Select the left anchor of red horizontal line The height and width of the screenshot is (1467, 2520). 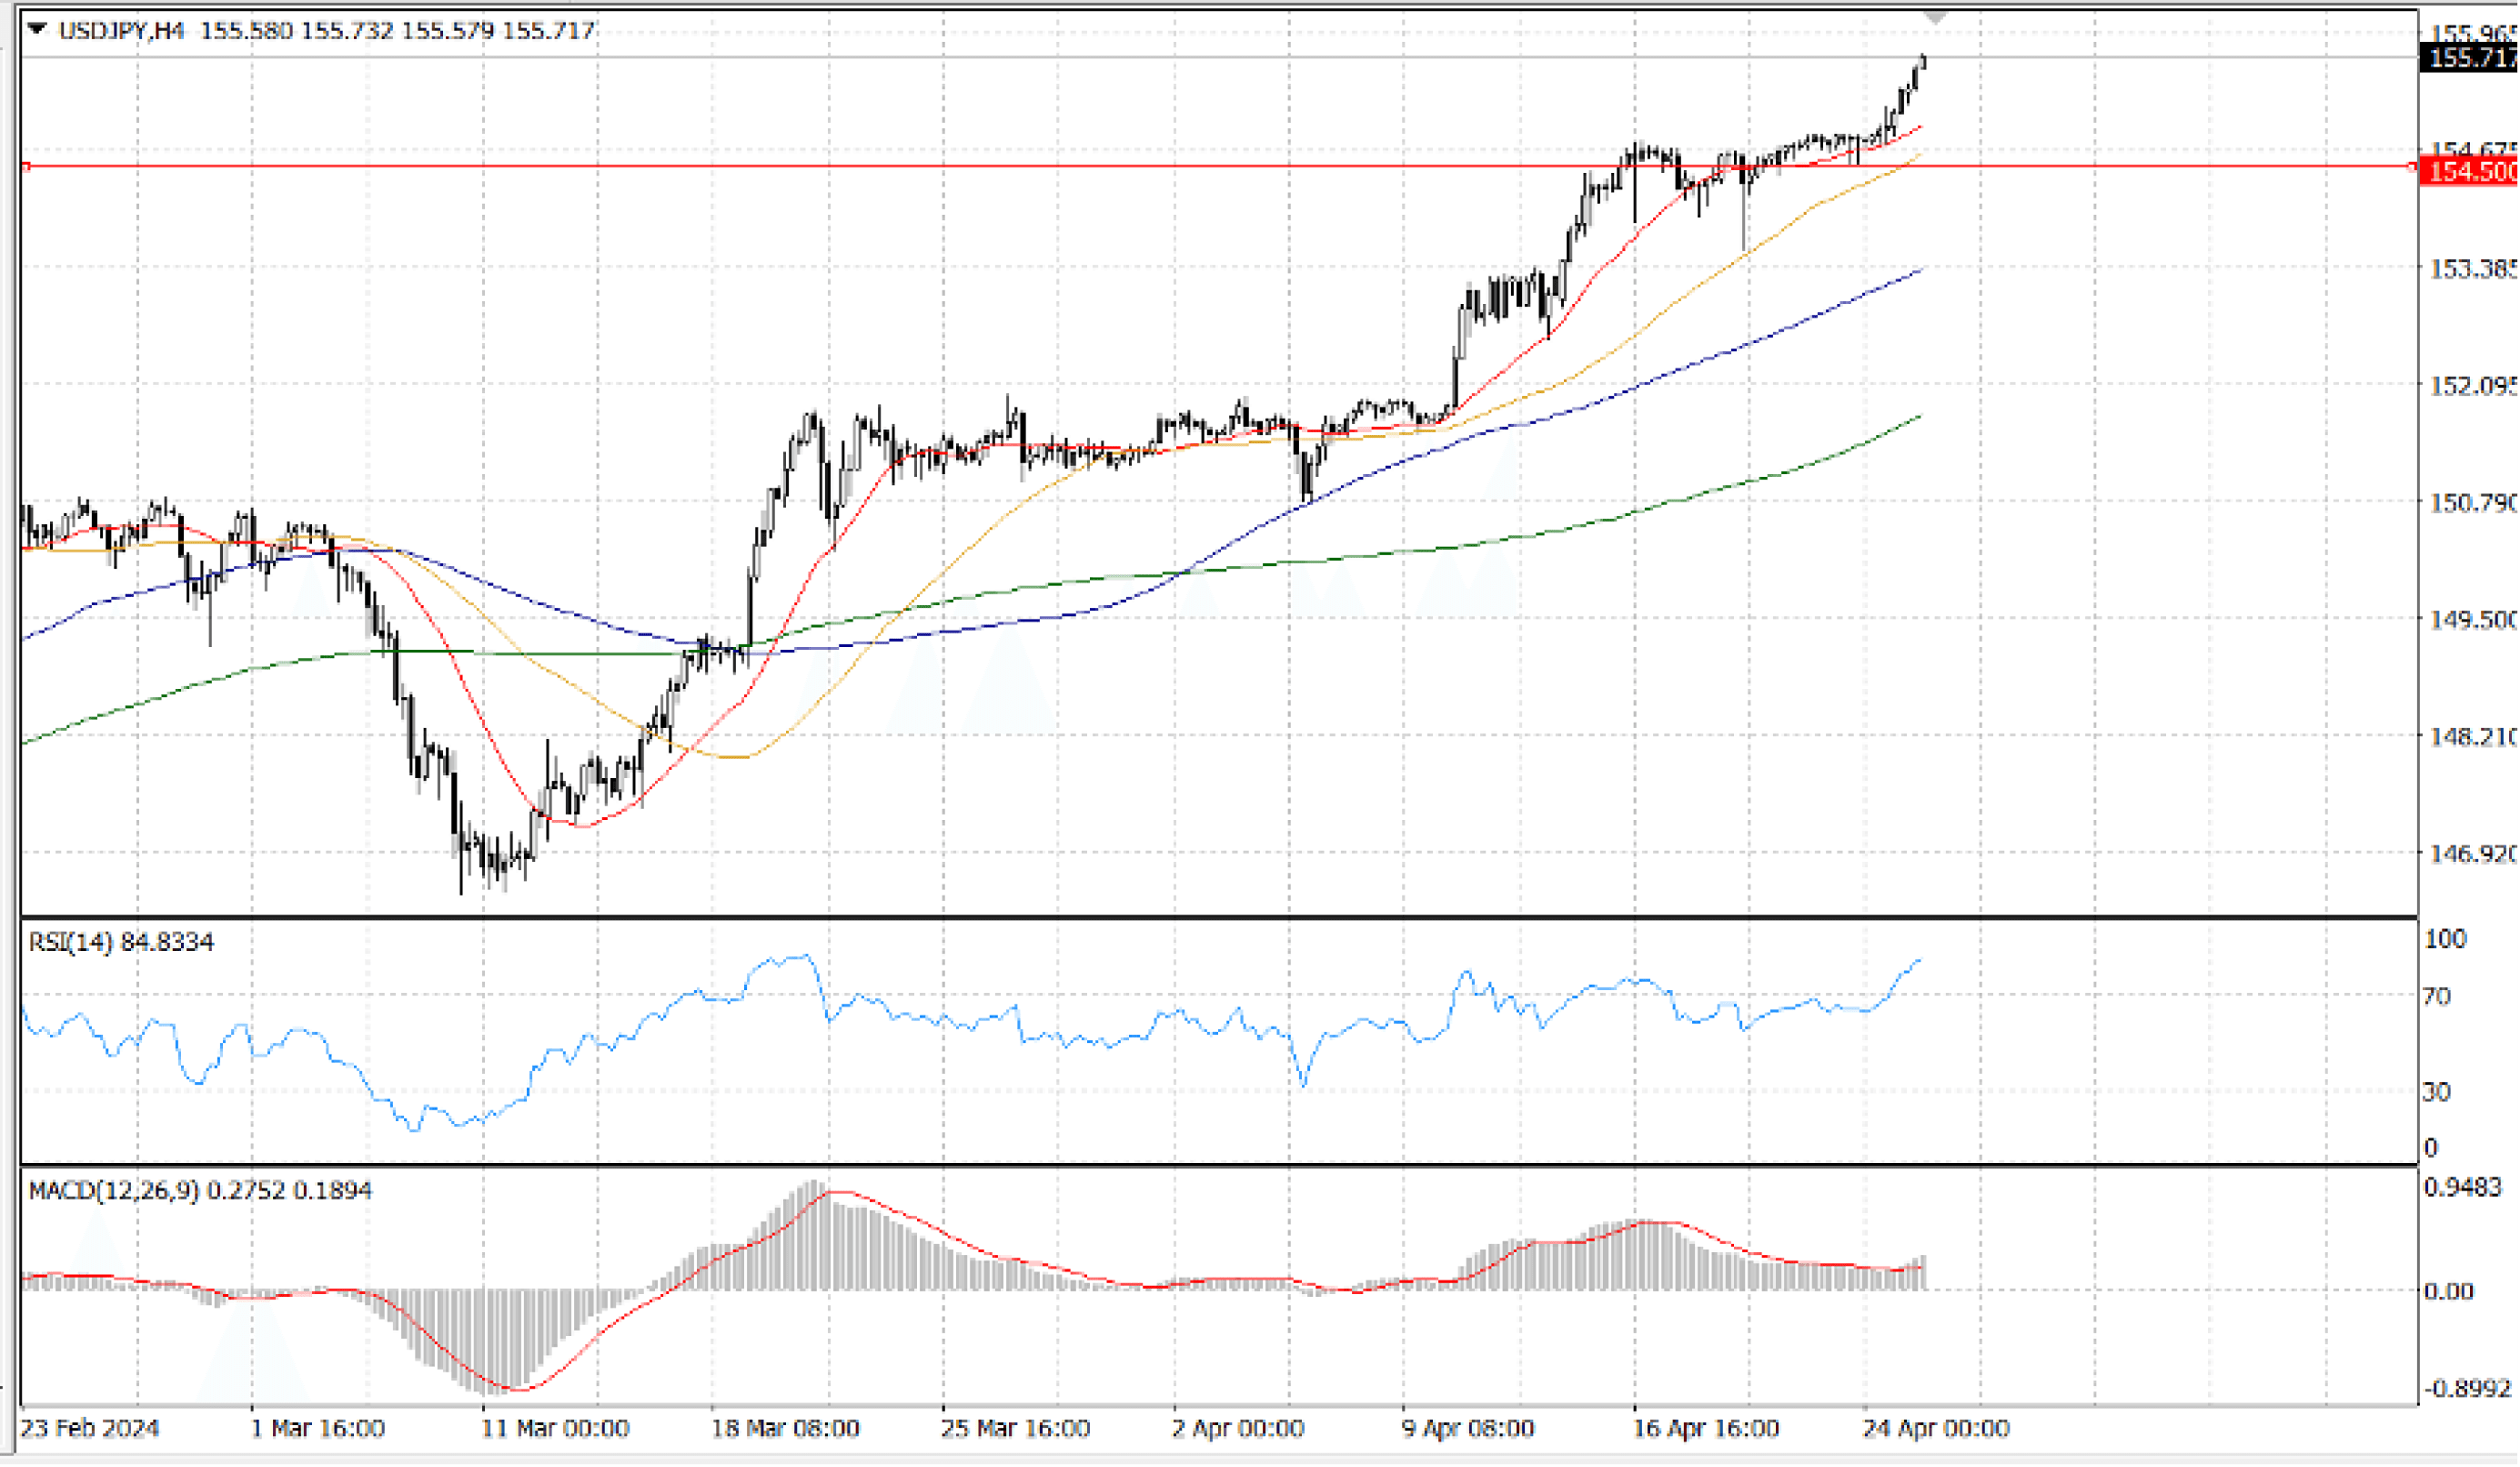(x=25, y=166)
